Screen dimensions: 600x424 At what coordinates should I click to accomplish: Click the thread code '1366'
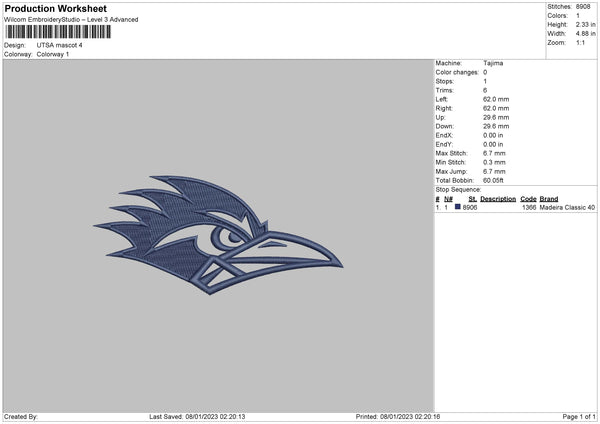click(529, 207)
